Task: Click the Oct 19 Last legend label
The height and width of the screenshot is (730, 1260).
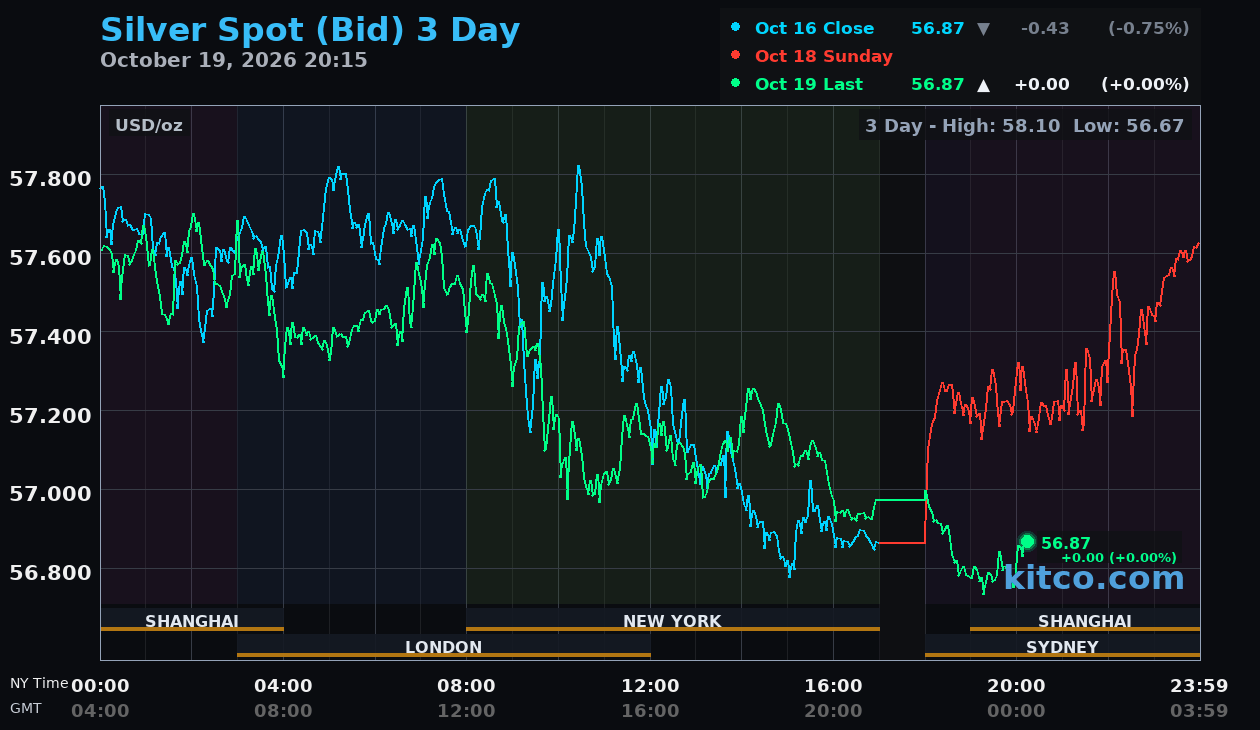Action: [809, 84]
